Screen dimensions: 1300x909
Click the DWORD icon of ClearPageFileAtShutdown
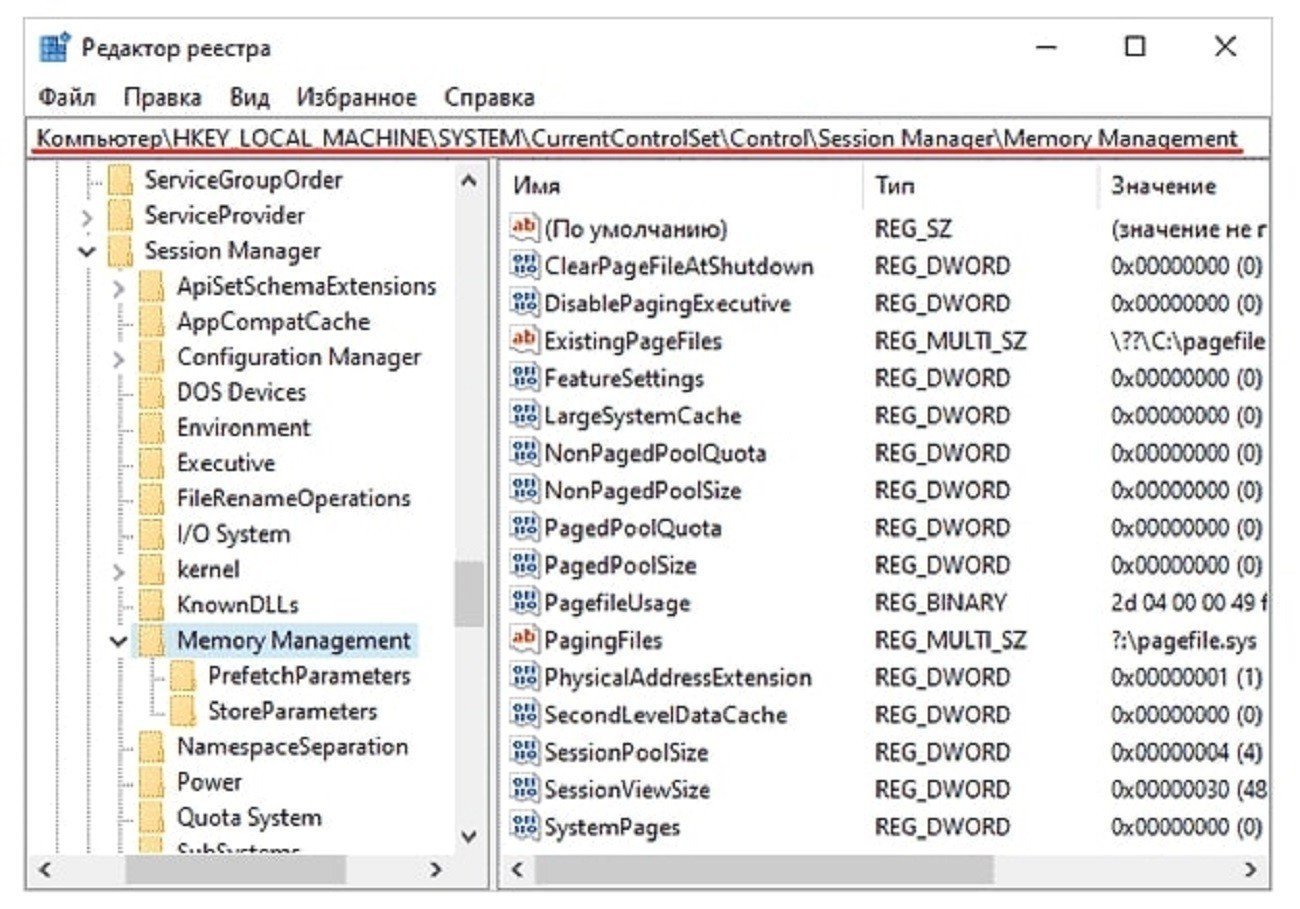pos(524,267)
